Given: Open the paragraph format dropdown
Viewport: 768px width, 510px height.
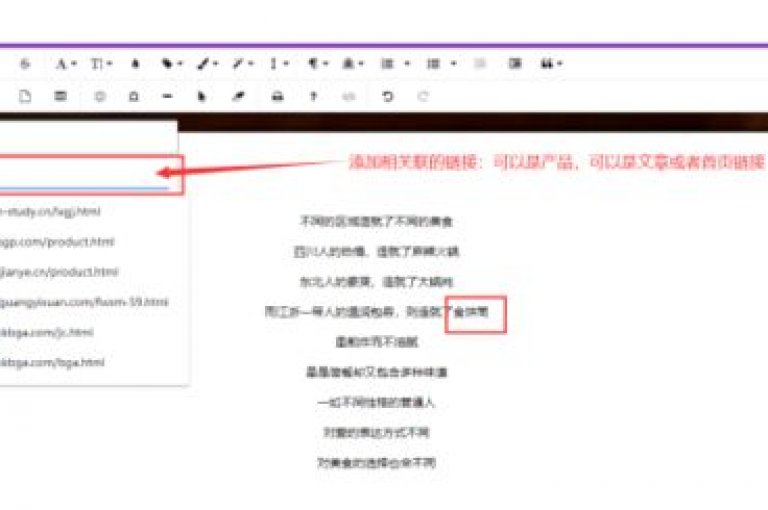Looking at the screenshot, I should (x=317, y=64).
